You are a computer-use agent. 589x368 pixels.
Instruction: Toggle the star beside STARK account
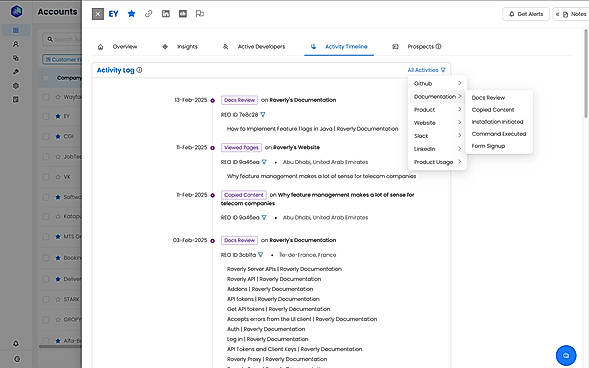coord(58,299)
